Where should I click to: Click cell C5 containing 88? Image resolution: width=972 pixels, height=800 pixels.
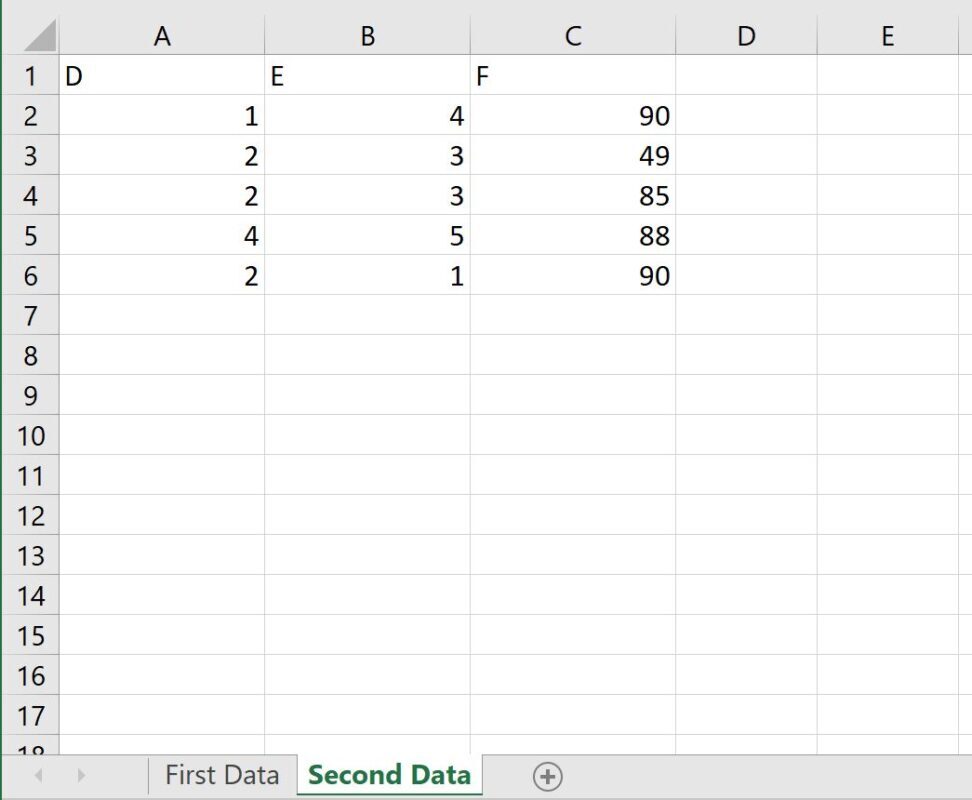(573, 235)
